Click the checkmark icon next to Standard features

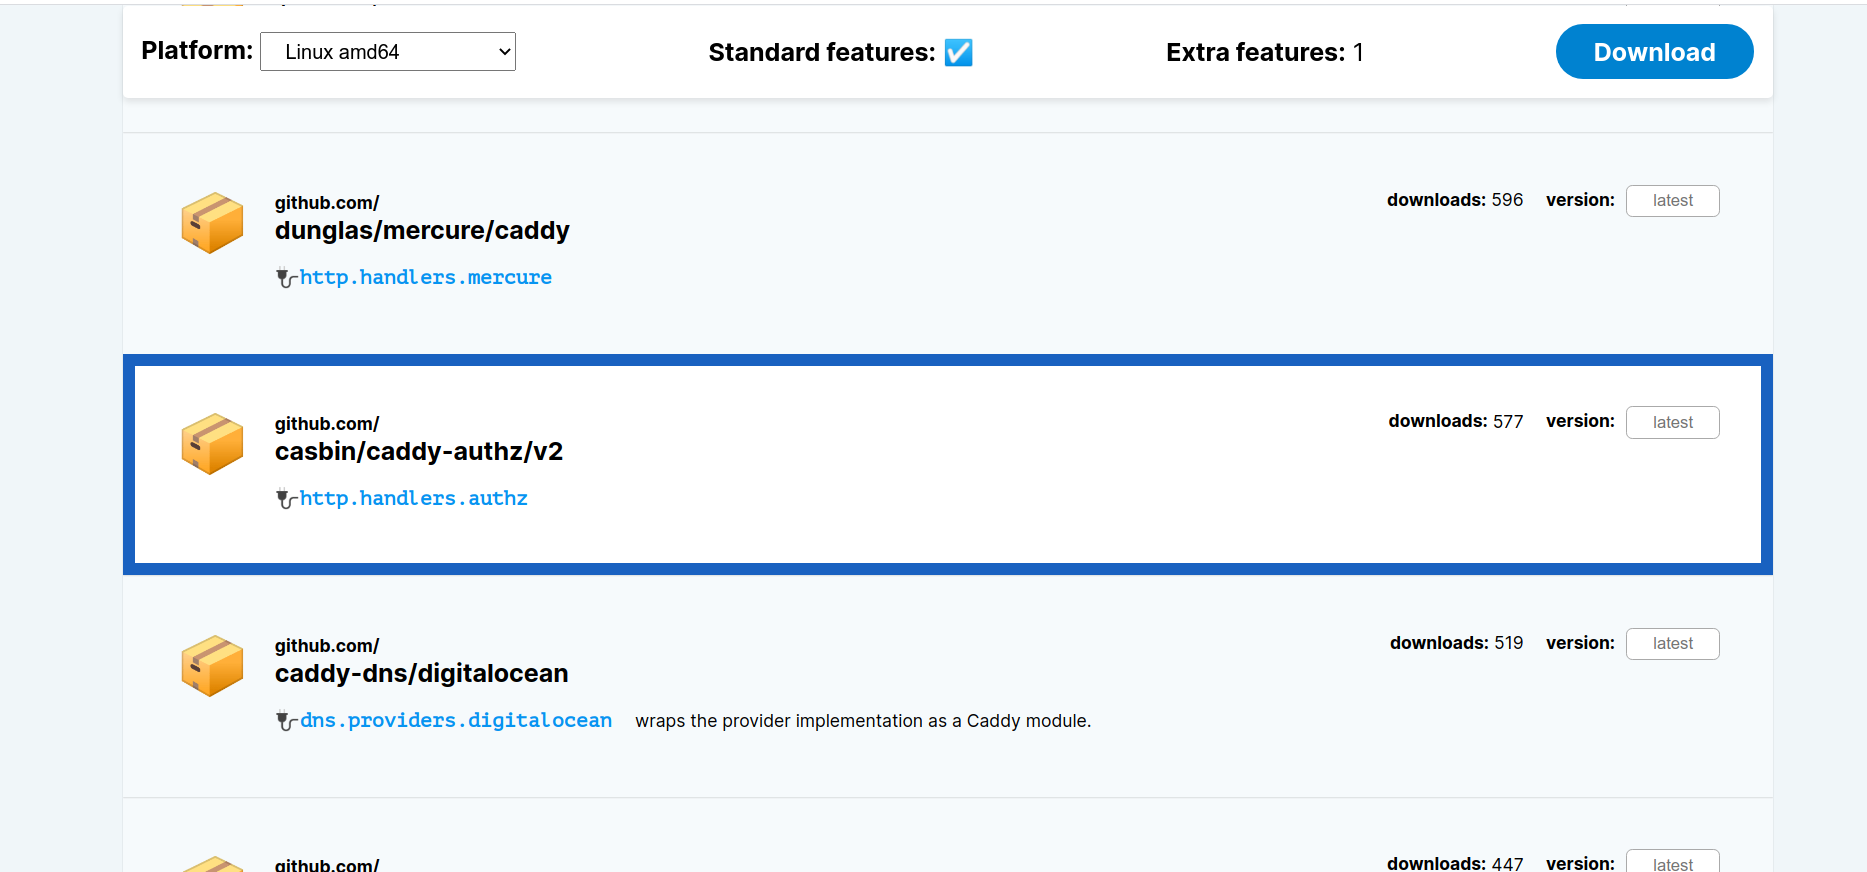tap(958, 53)
